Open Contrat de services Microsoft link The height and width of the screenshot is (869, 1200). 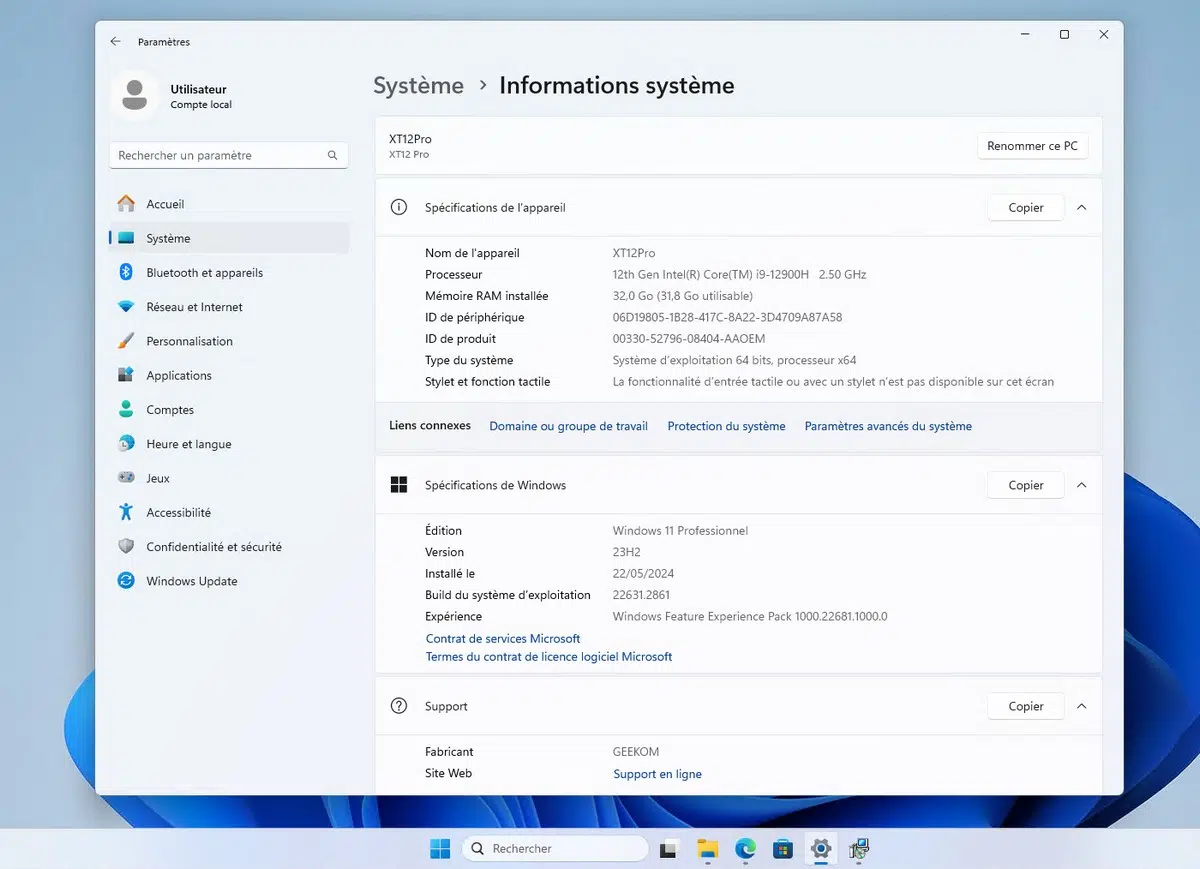click(503, 638)
